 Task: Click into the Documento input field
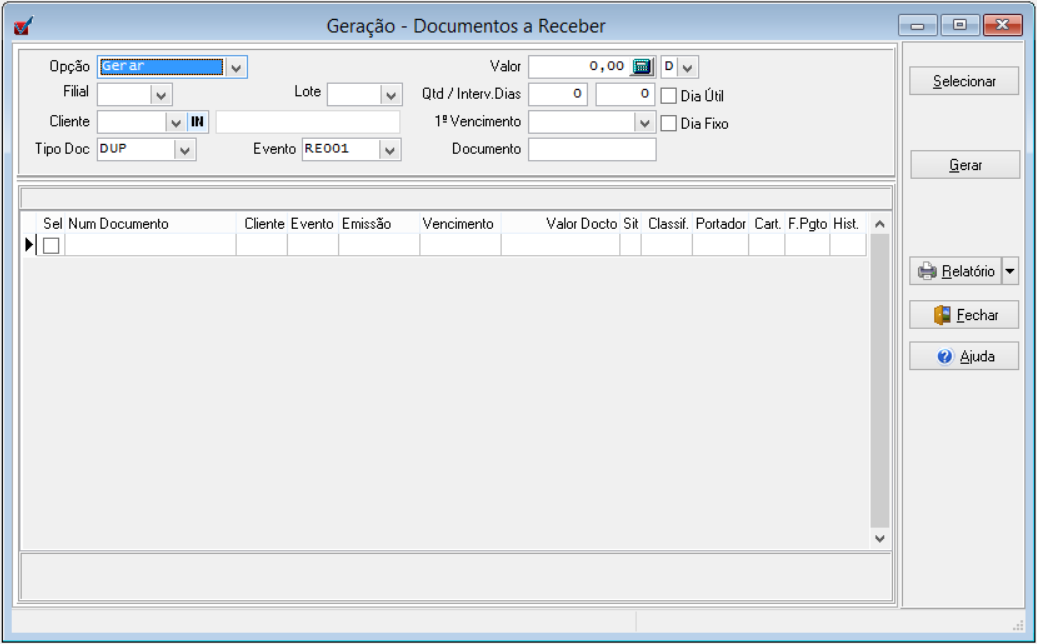(592, 150)
